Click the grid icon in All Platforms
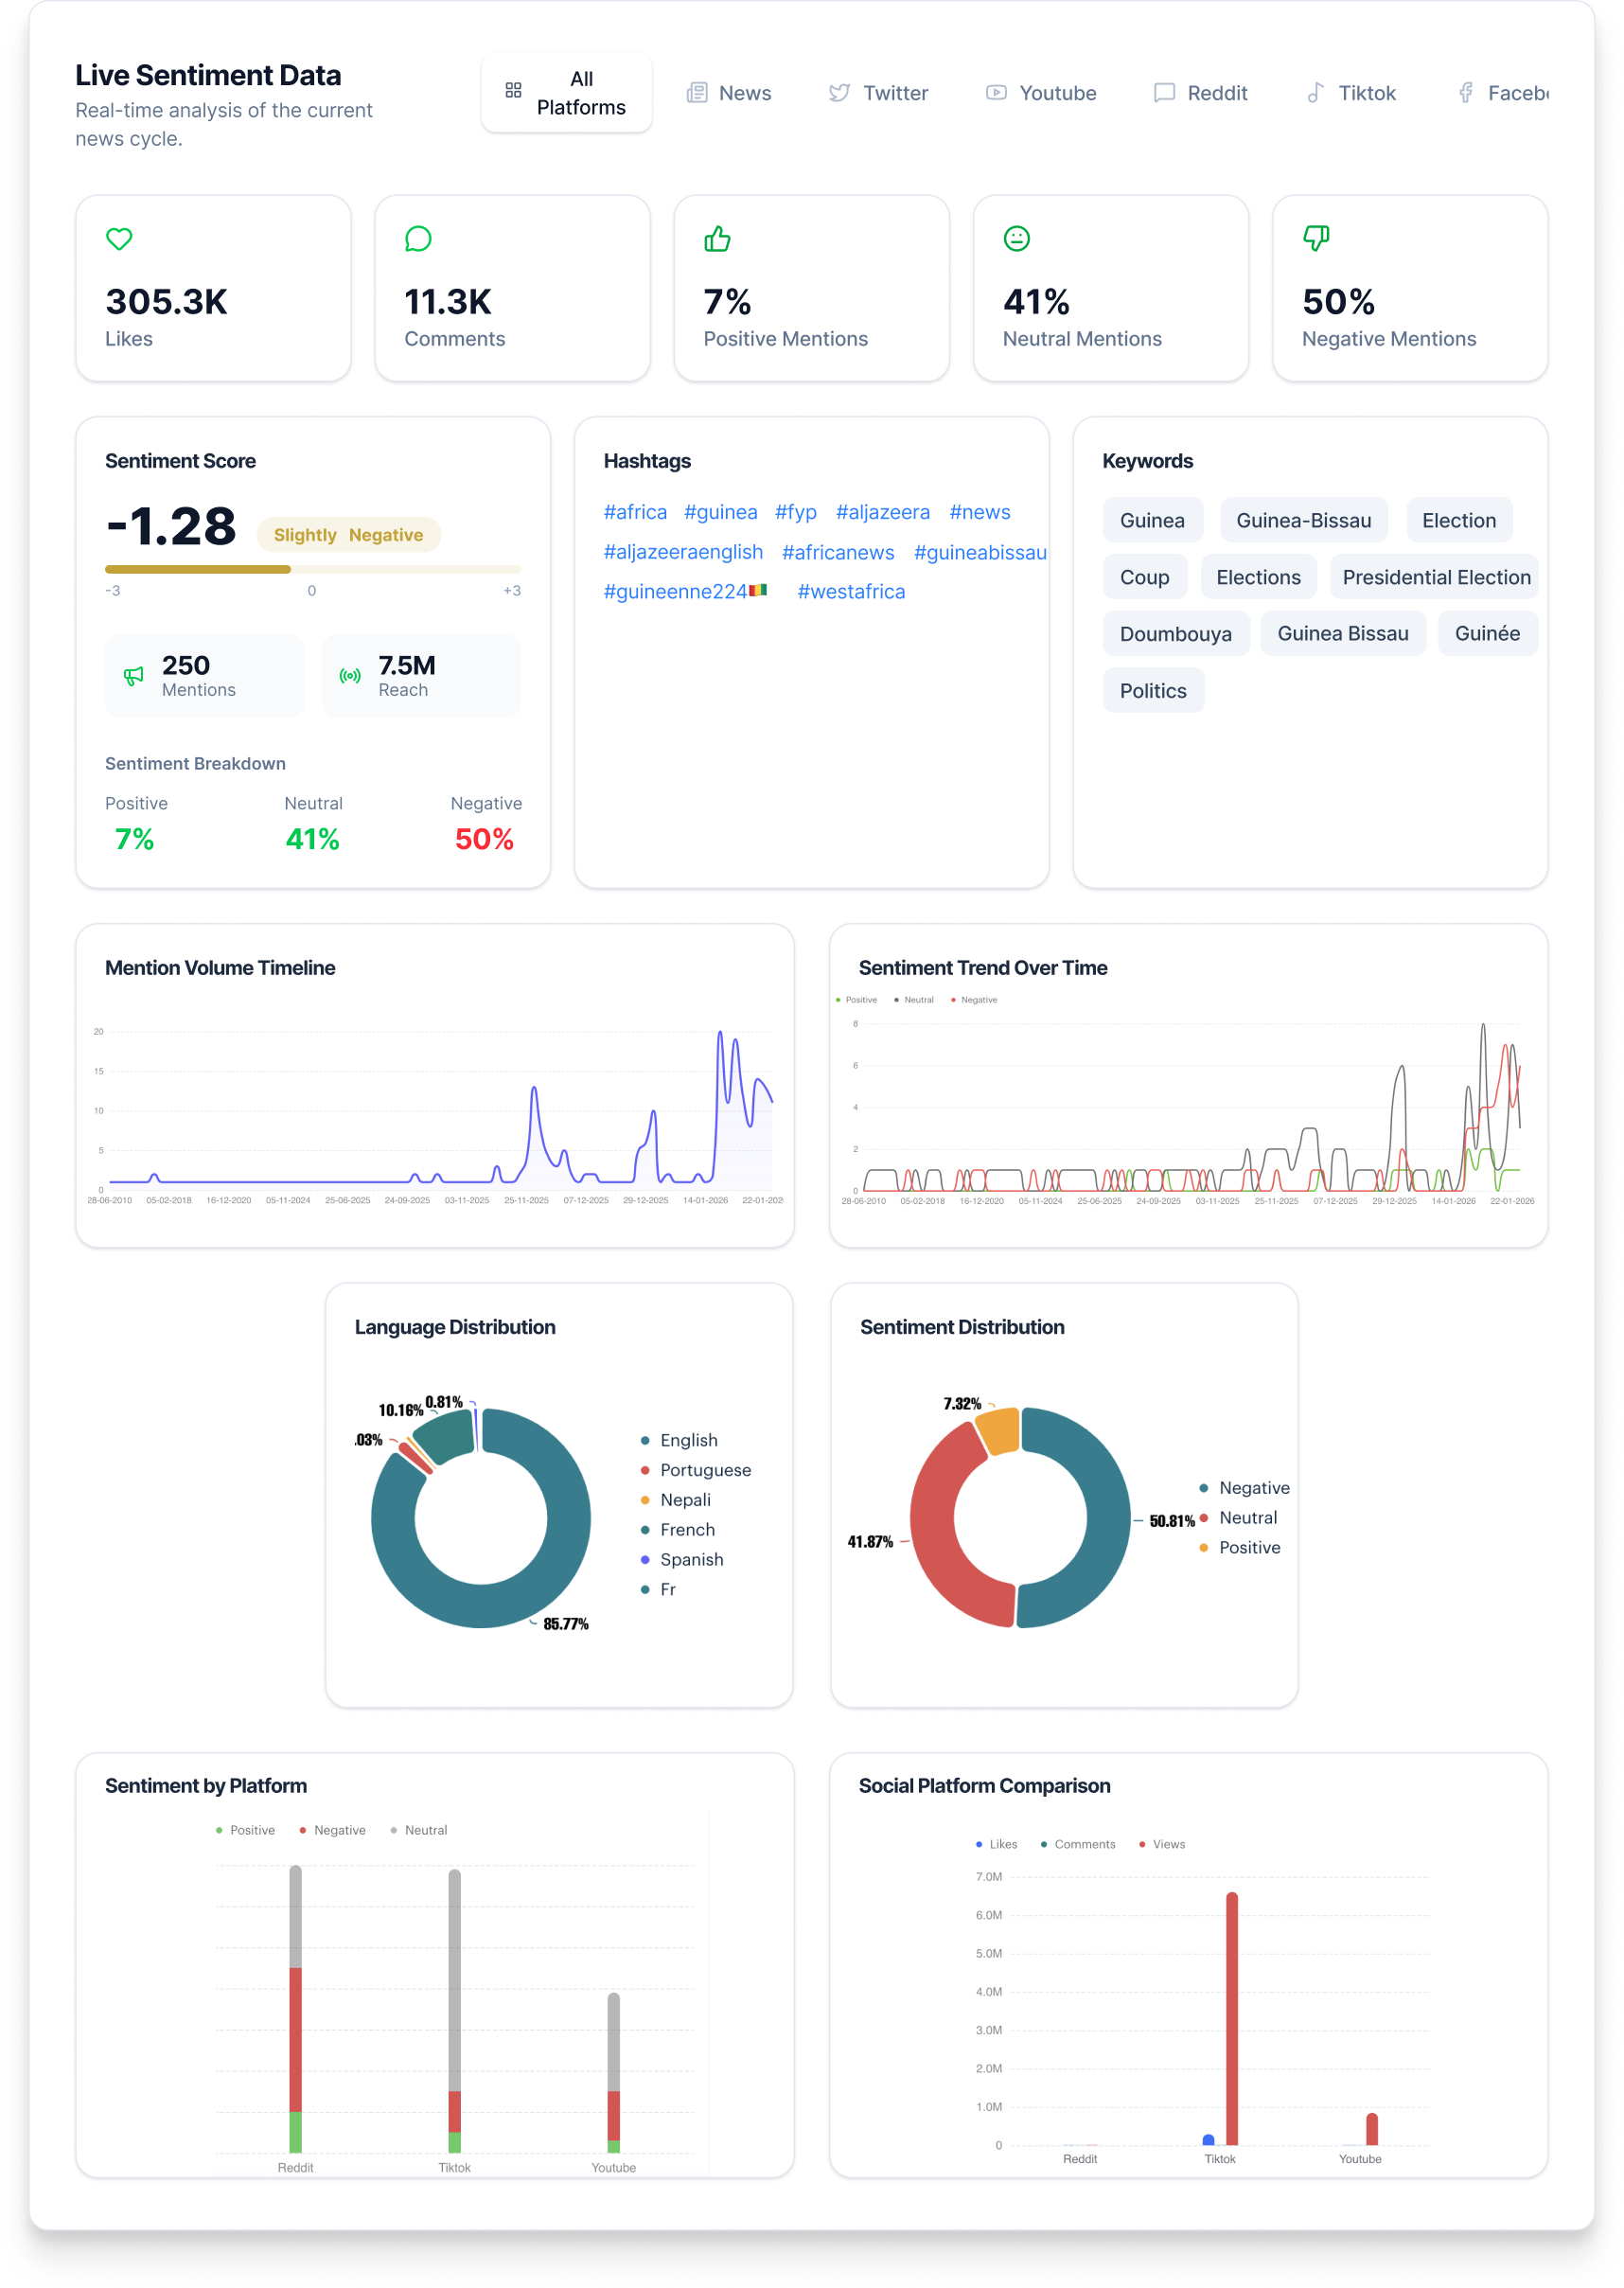Viewport: 1624px width, 2288px height. (513, 91)
